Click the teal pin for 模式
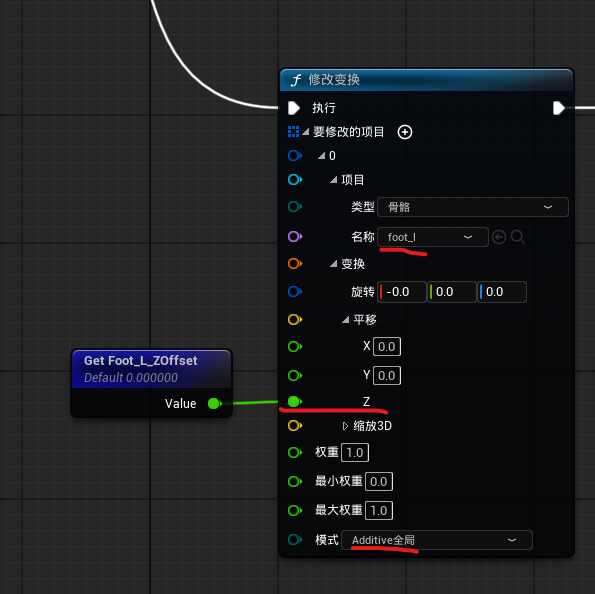The image size is (595, 594). click(x=295, y=540)
